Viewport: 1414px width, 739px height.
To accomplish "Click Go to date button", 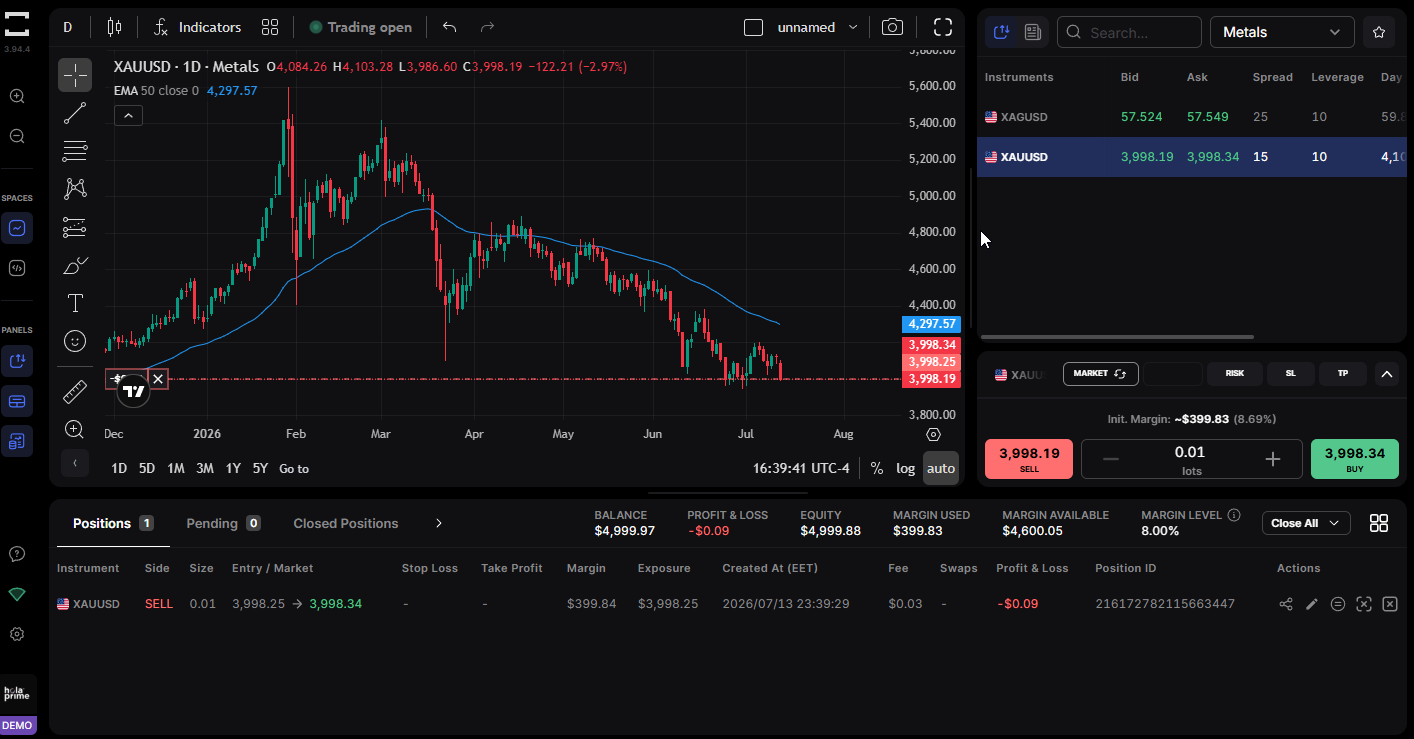I will [x=294, y=468].
